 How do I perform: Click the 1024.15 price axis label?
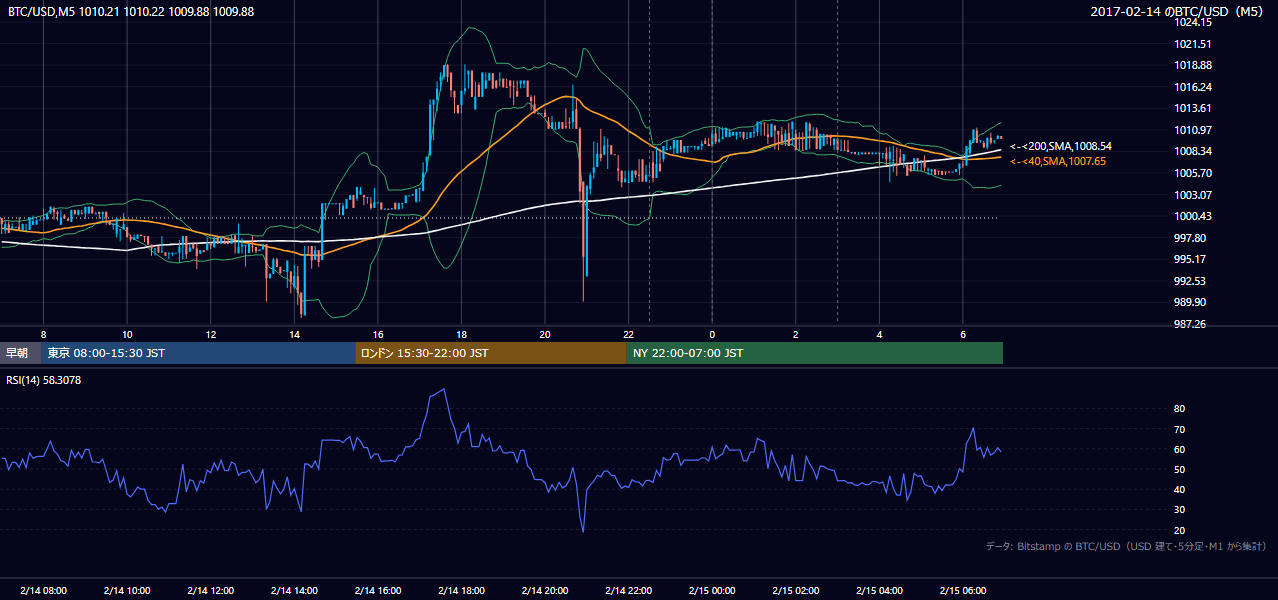1194,22
